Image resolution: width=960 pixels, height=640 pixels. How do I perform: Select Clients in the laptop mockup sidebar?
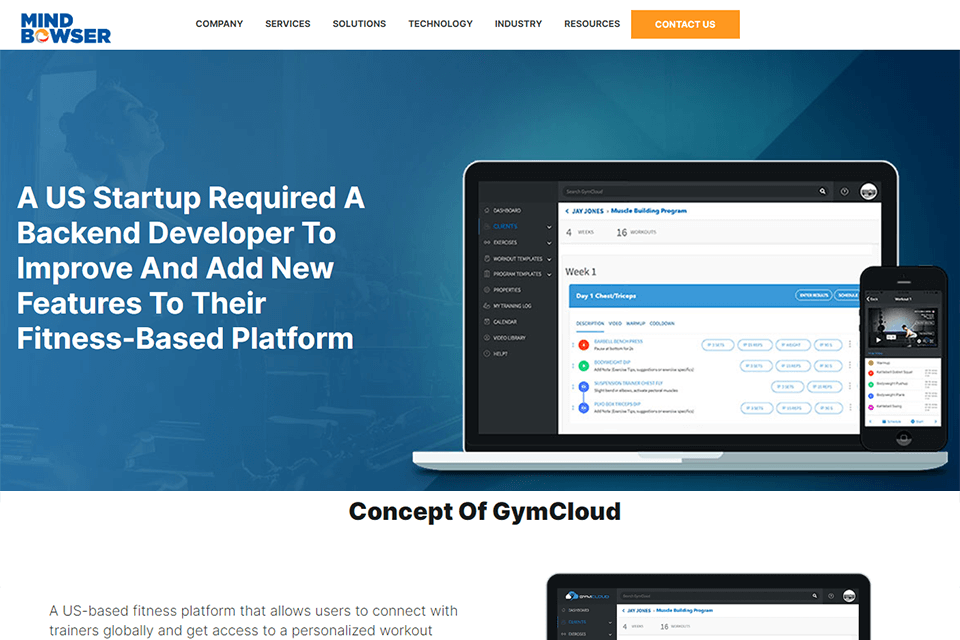click(505, 226)
